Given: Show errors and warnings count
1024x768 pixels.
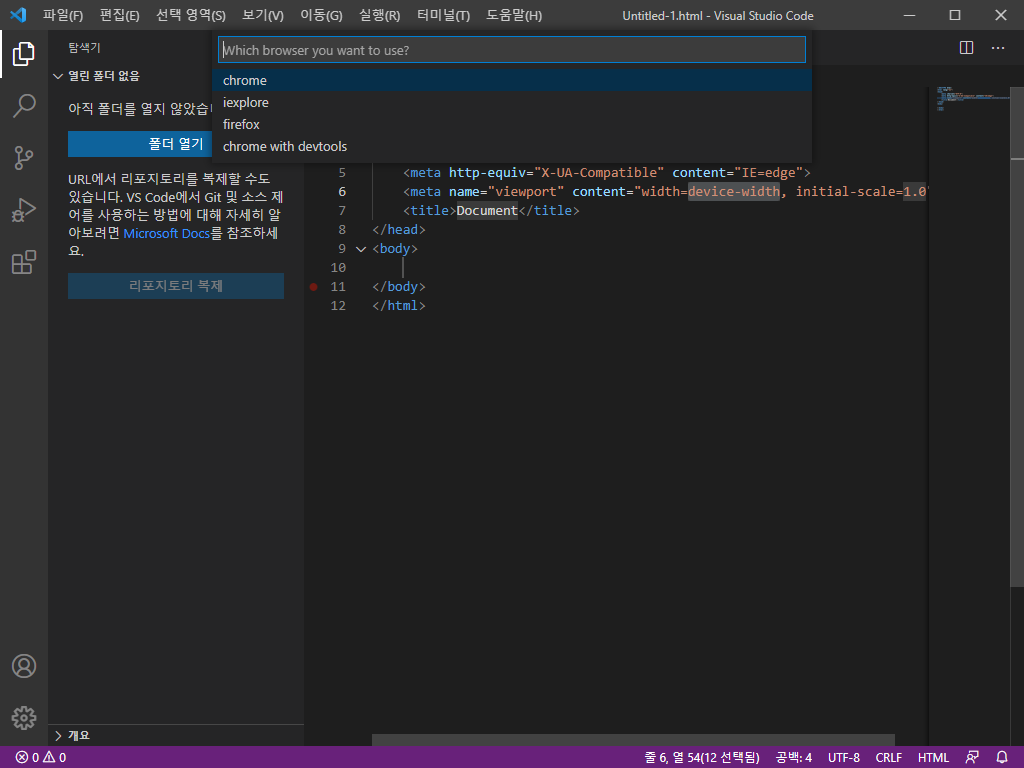Looking at the screenshot, I should (40, 758).
